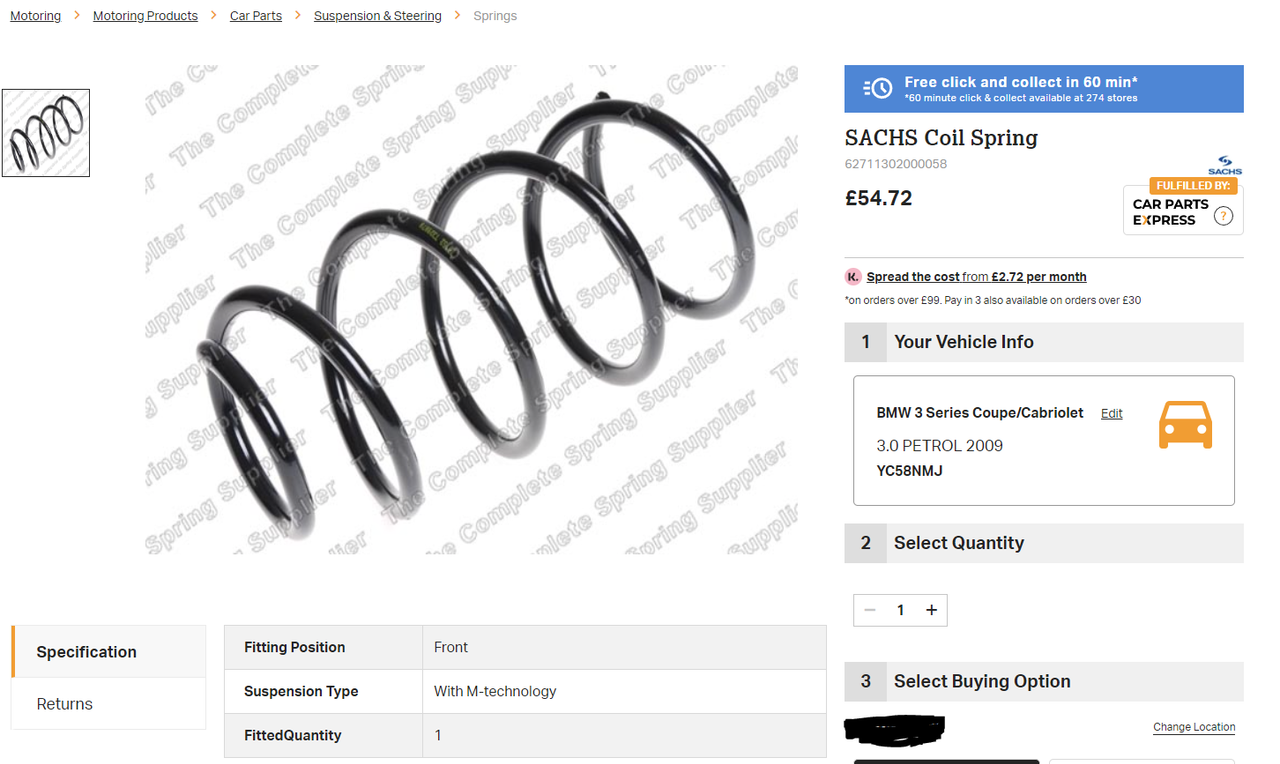Switch to the Returns tab
This screenshot has width=1280, height=764.
click(x=109, y=704)
